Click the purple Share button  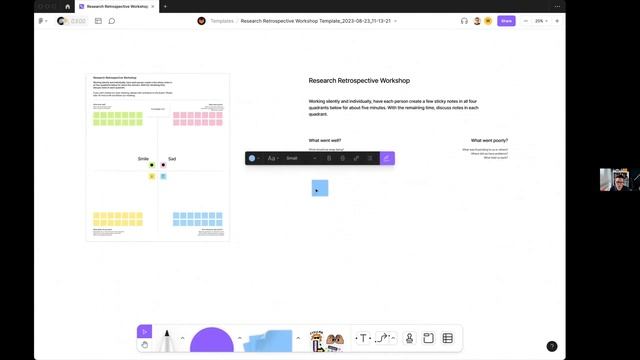(x=506, y=21)
